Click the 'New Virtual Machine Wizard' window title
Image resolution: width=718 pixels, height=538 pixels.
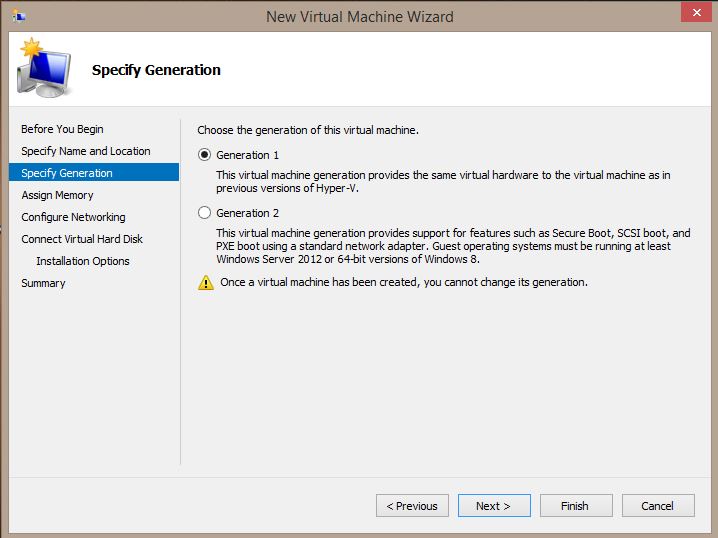(x=360, y=17)
